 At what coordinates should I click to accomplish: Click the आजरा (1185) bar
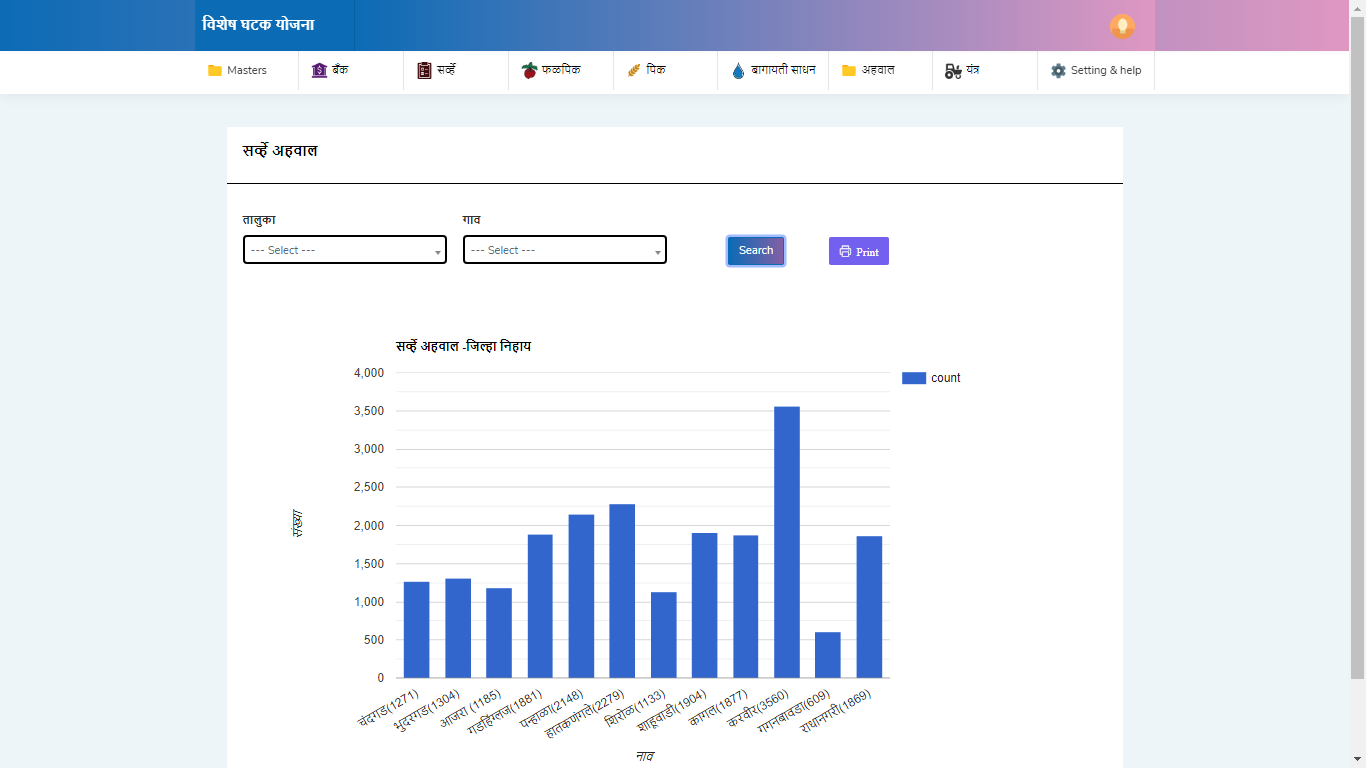(499, 633)
